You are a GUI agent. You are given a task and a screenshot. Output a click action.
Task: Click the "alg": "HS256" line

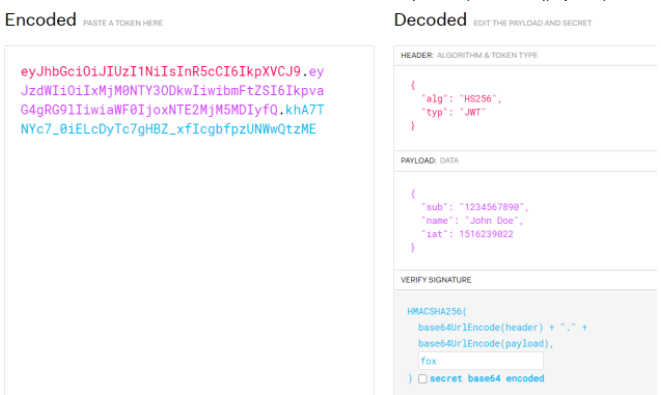point(461,99)
